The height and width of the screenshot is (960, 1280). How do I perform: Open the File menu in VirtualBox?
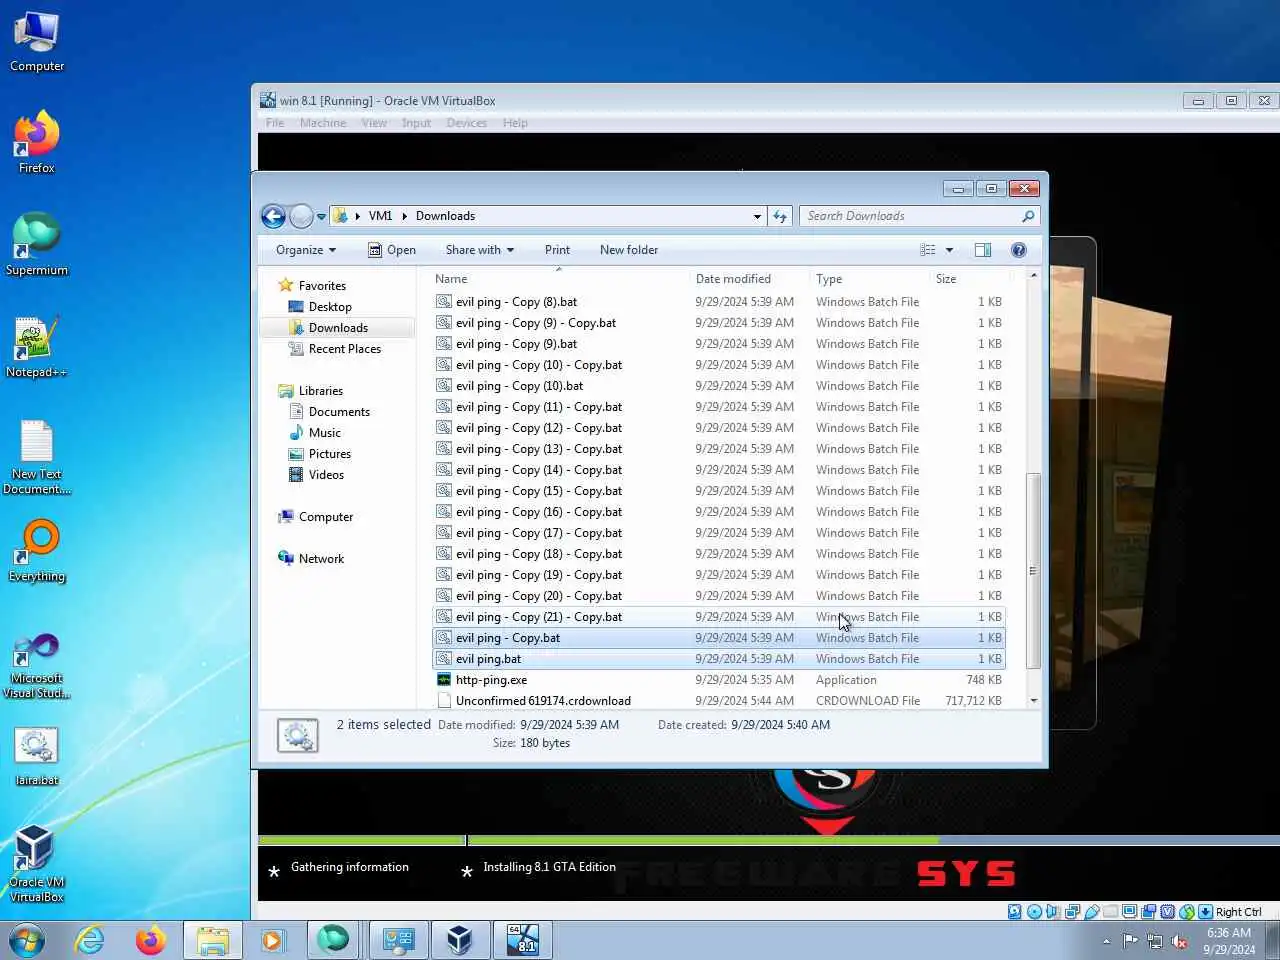click(275, 123)
